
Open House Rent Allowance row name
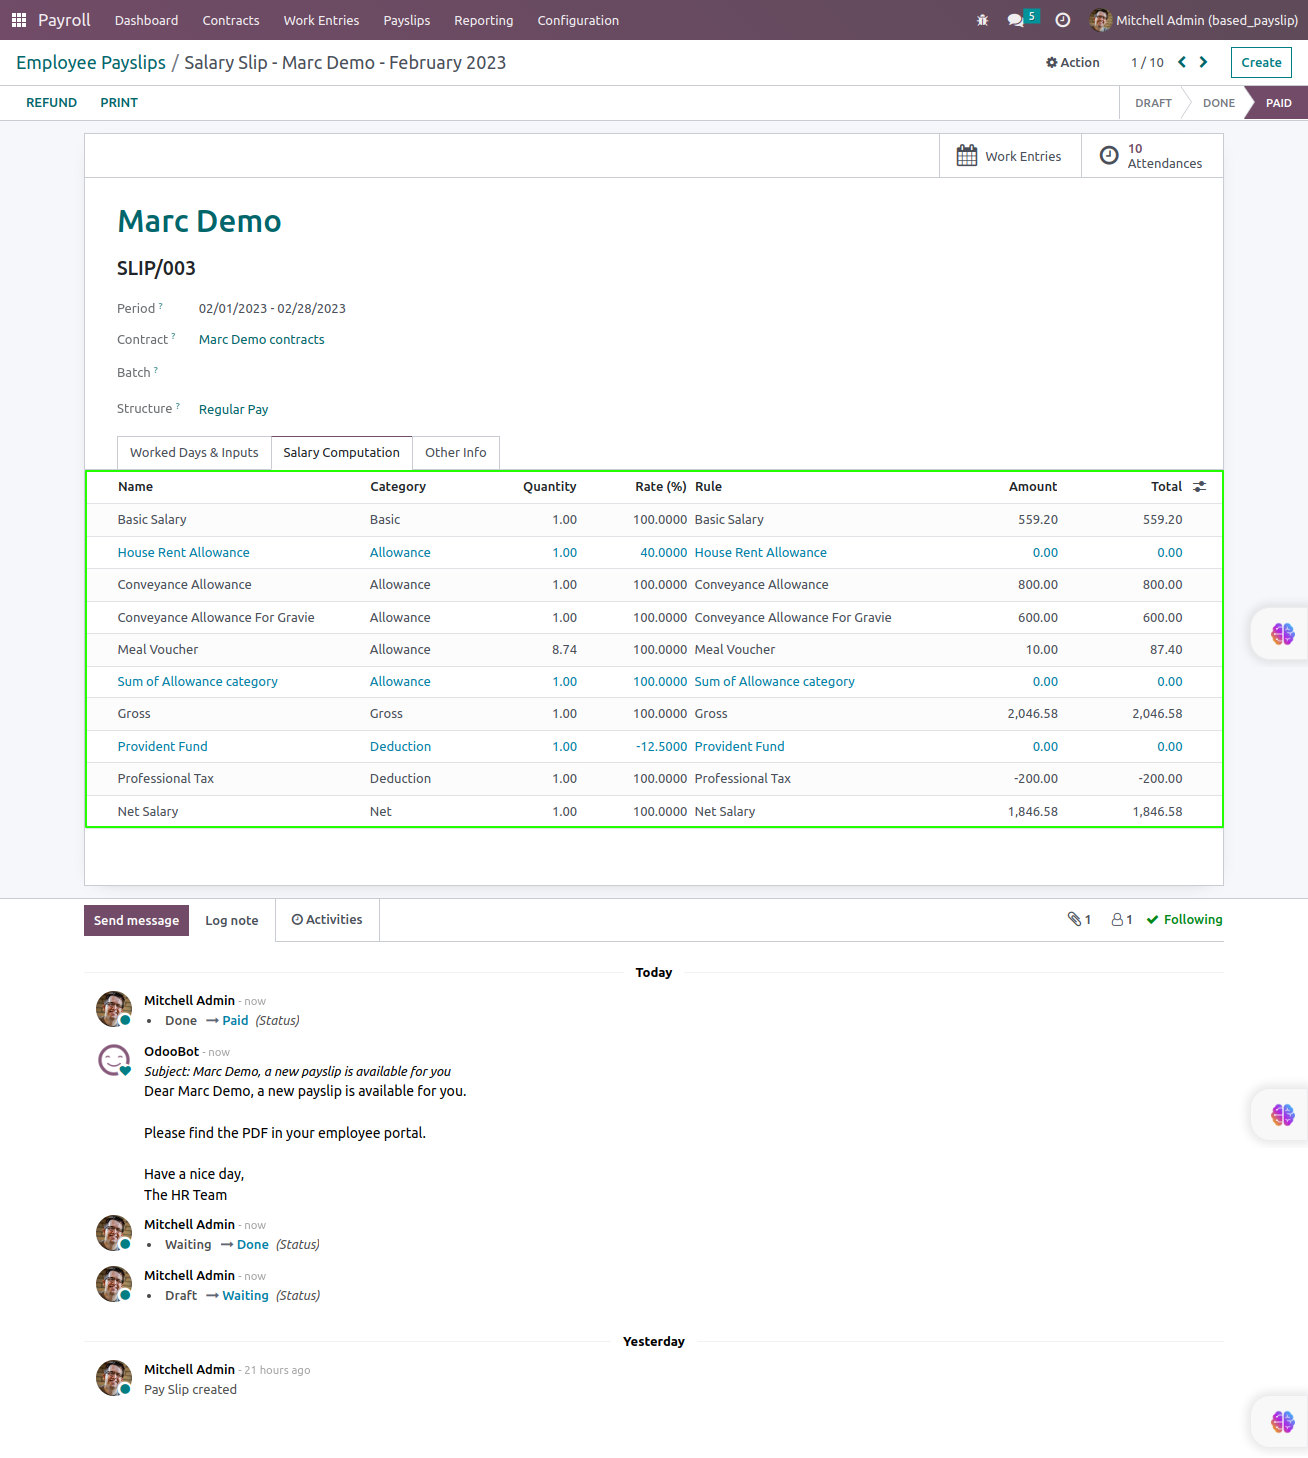(184, 553)
